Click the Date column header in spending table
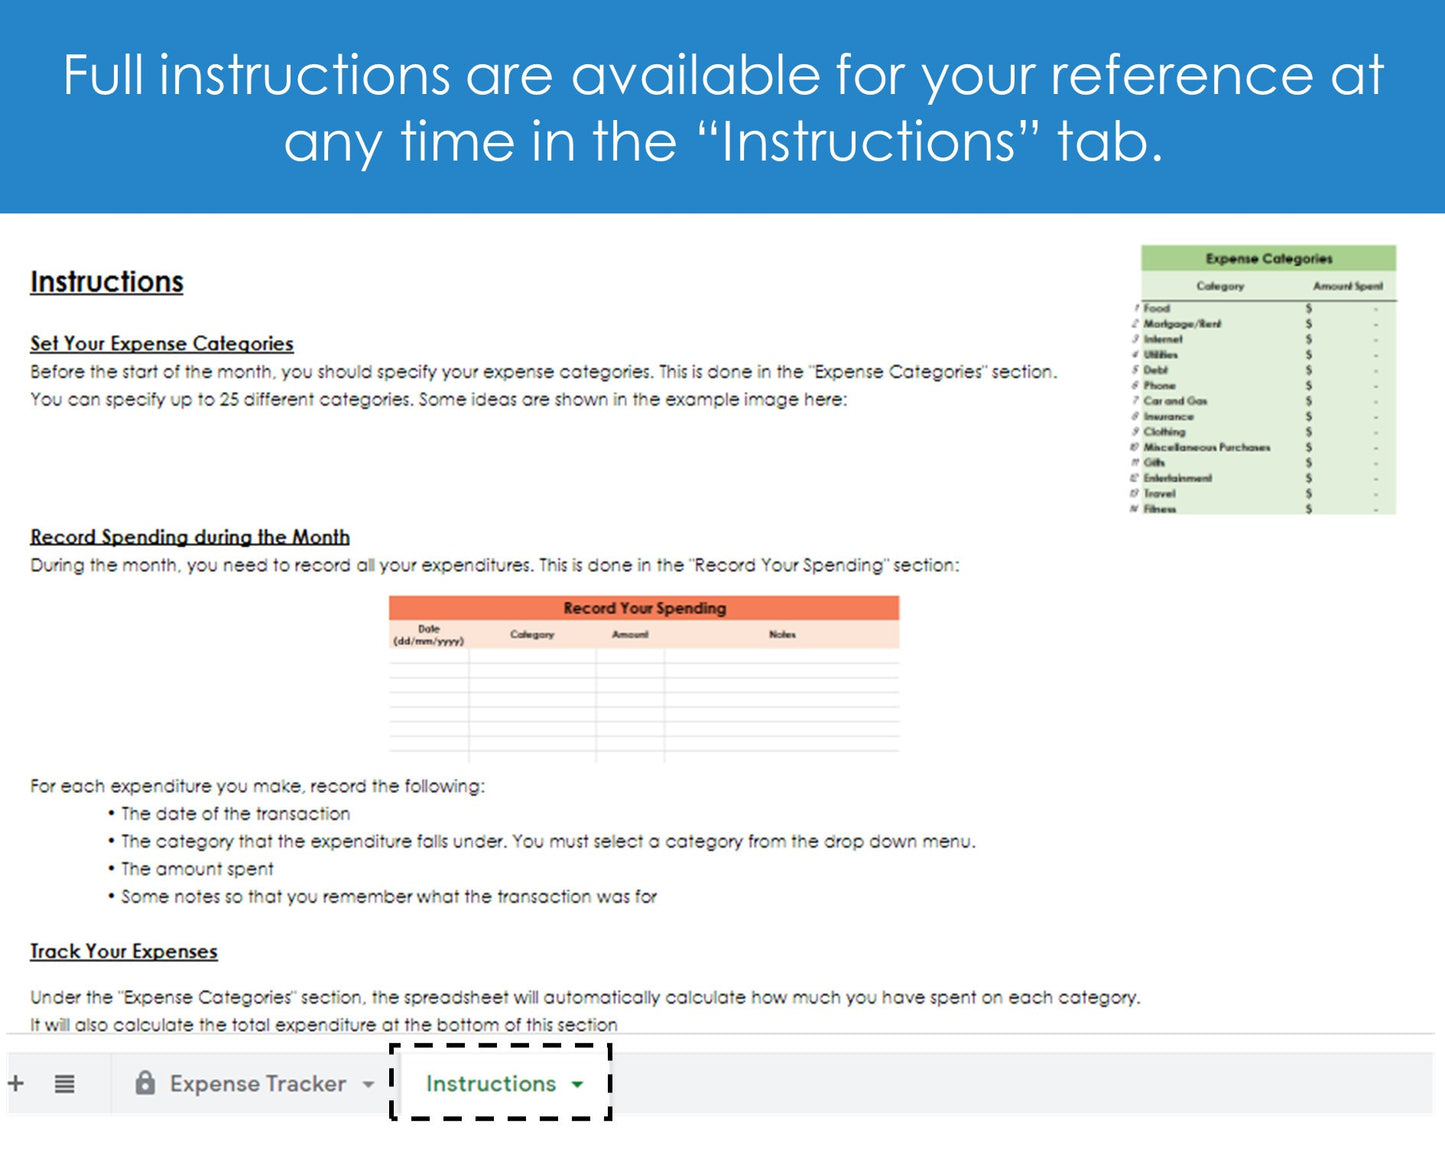Viewport: 1445px width, 1156px height. [429, 635]
